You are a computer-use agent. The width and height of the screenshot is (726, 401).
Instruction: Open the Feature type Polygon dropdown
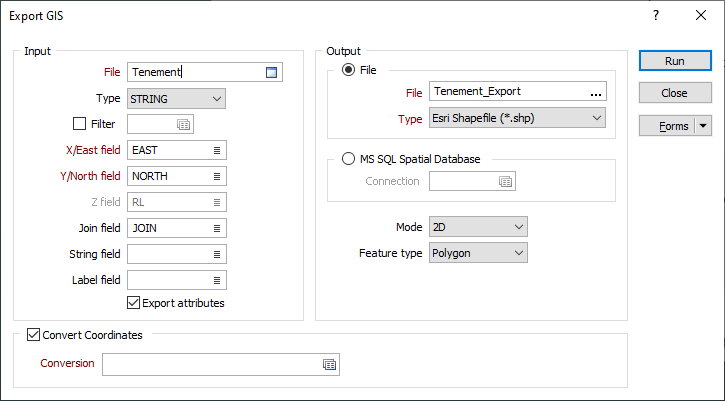pyautogui.click(x=478, y=253)
